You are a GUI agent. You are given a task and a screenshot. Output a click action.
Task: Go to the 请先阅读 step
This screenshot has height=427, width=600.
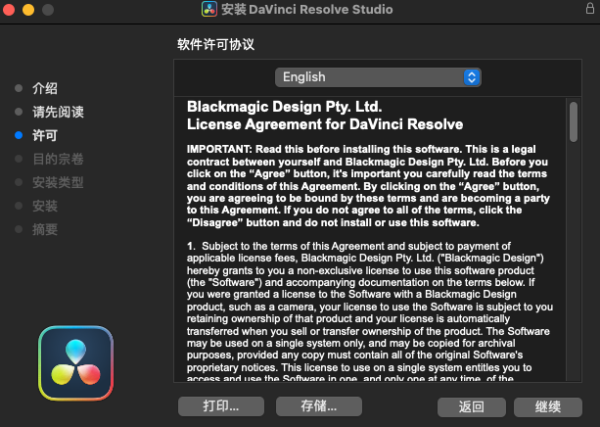coord(57,111)
